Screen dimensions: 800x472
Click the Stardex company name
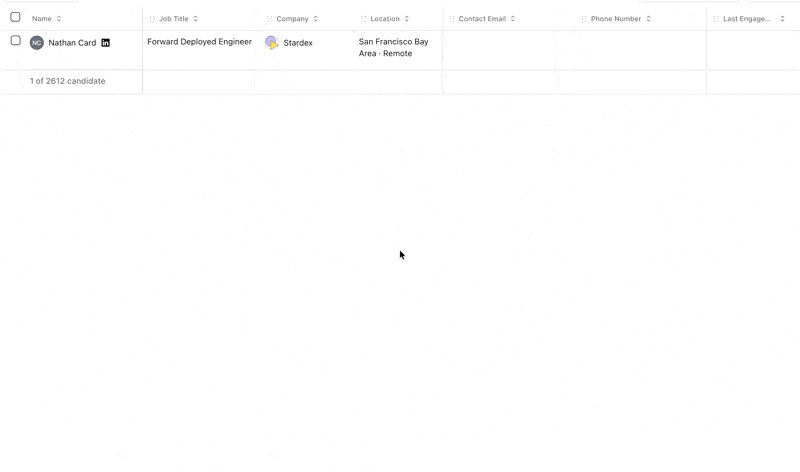click(298, 43)
